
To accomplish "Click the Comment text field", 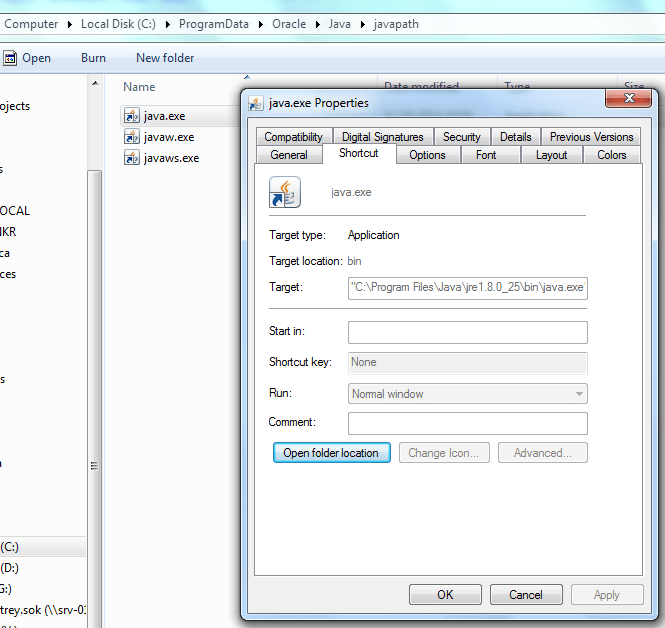I will (x=468, y=423).
